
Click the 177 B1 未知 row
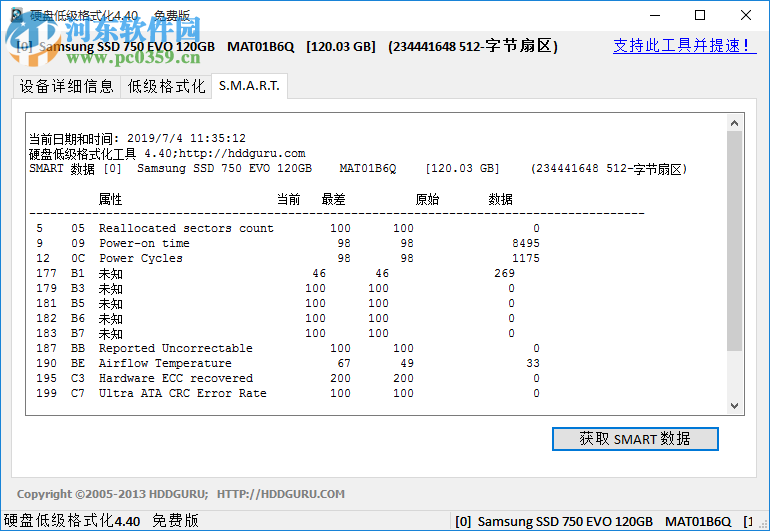tap(275, 274)
